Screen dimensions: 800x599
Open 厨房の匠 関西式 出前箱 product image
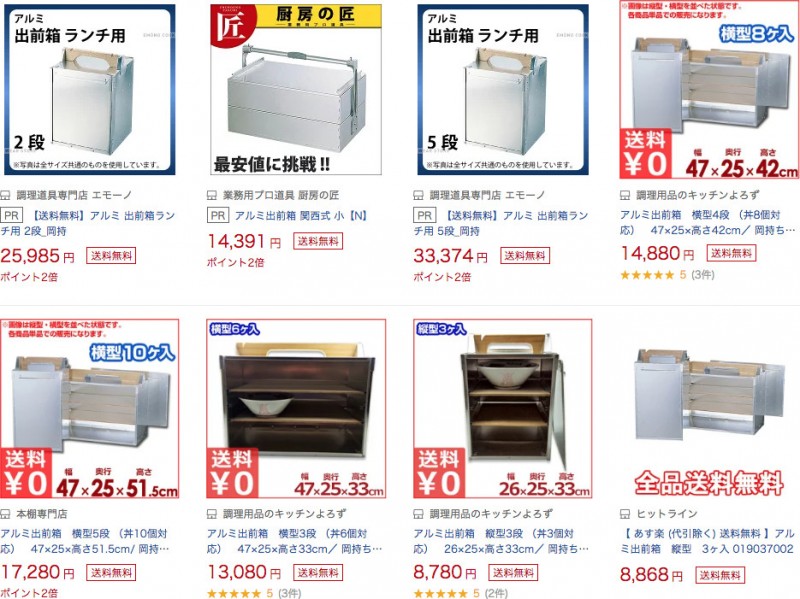296,90
